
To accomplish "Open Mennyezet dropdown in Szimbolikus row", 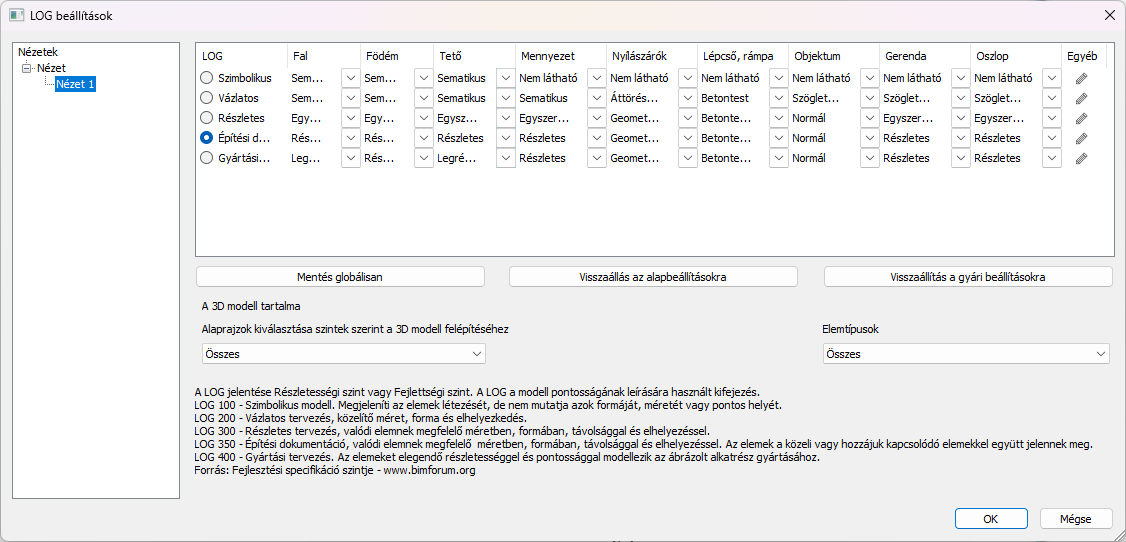I will 597,78.
